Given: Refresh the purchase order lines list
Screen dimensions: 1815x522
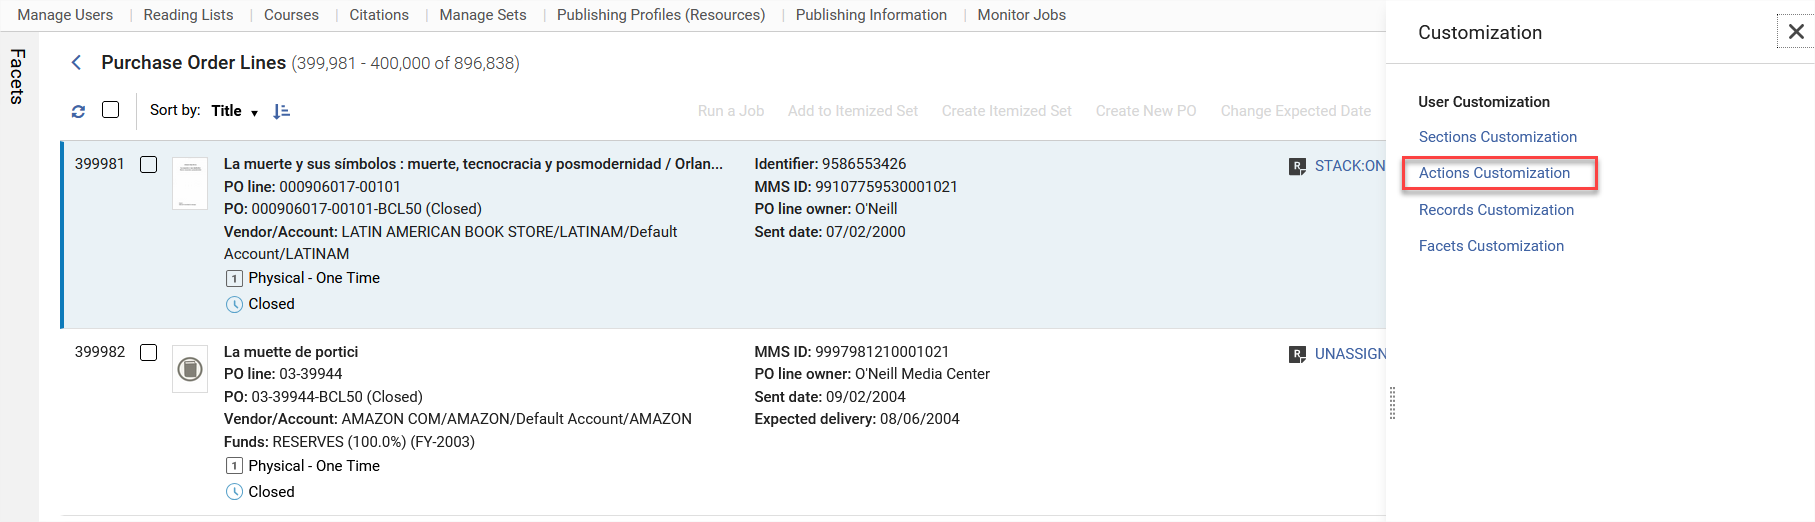Looking at the screenshot, I should click(78, 112).
